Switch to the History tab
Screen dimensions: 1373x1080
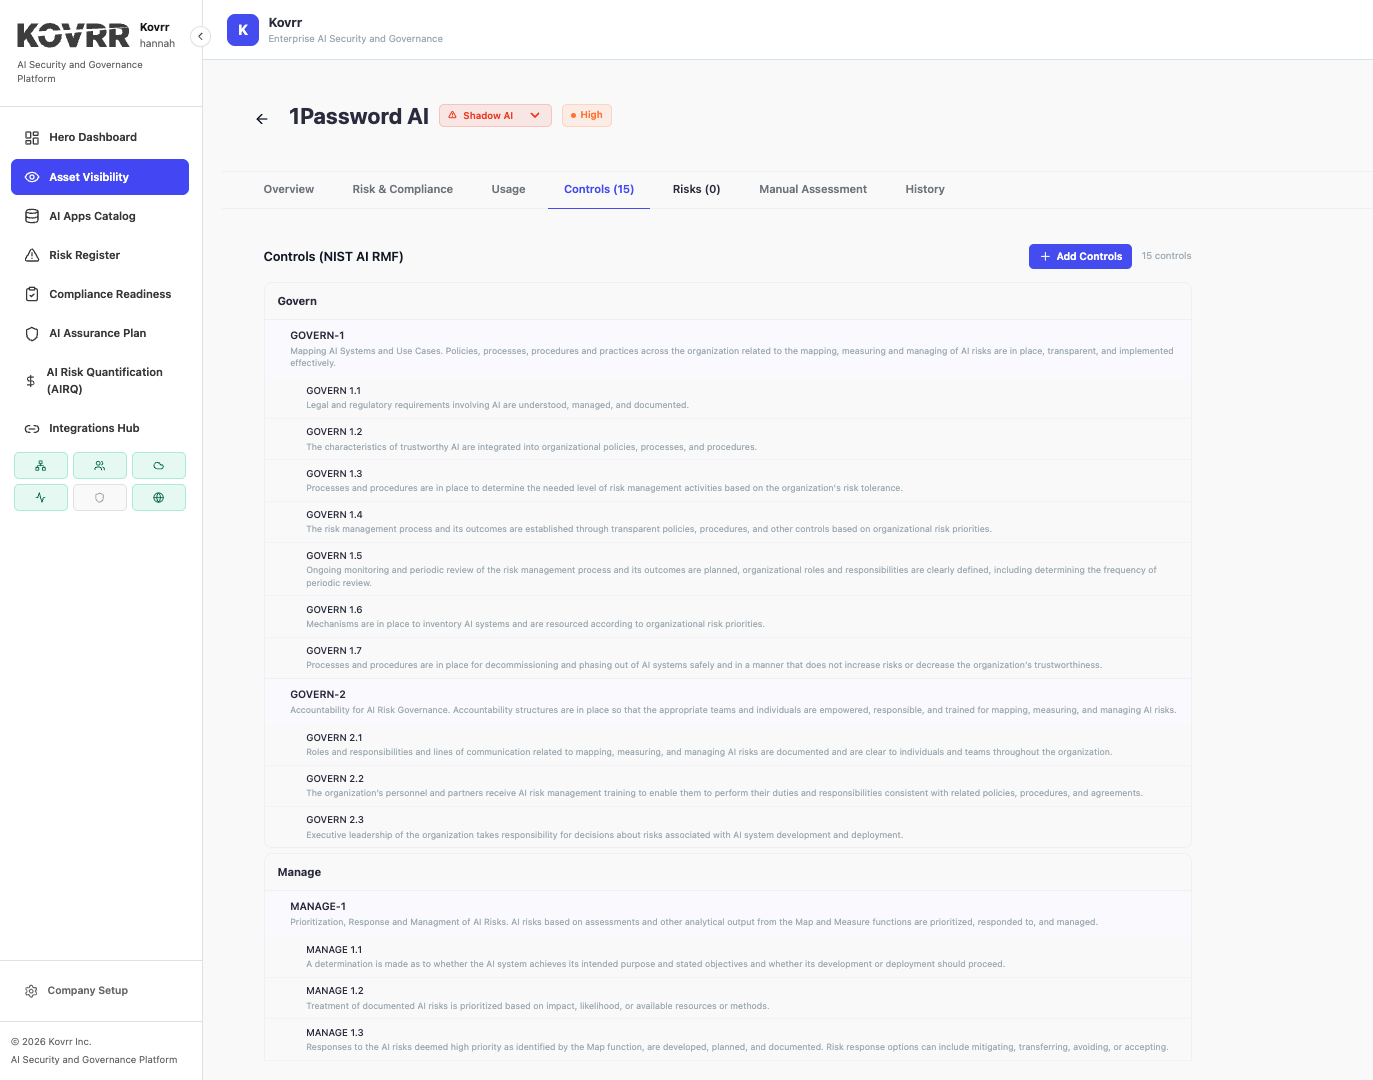(x=925, y=189)
